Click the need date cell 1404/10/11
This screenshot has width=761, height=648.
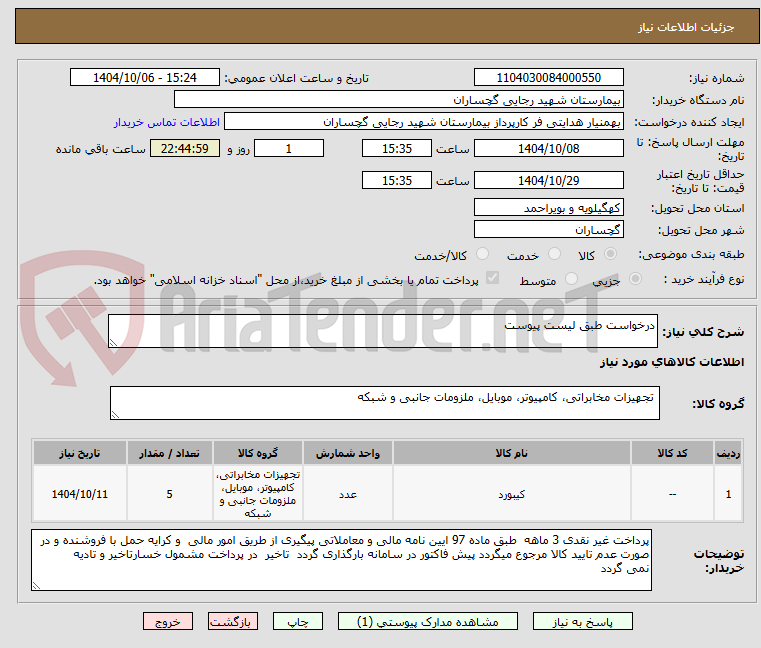80,494
